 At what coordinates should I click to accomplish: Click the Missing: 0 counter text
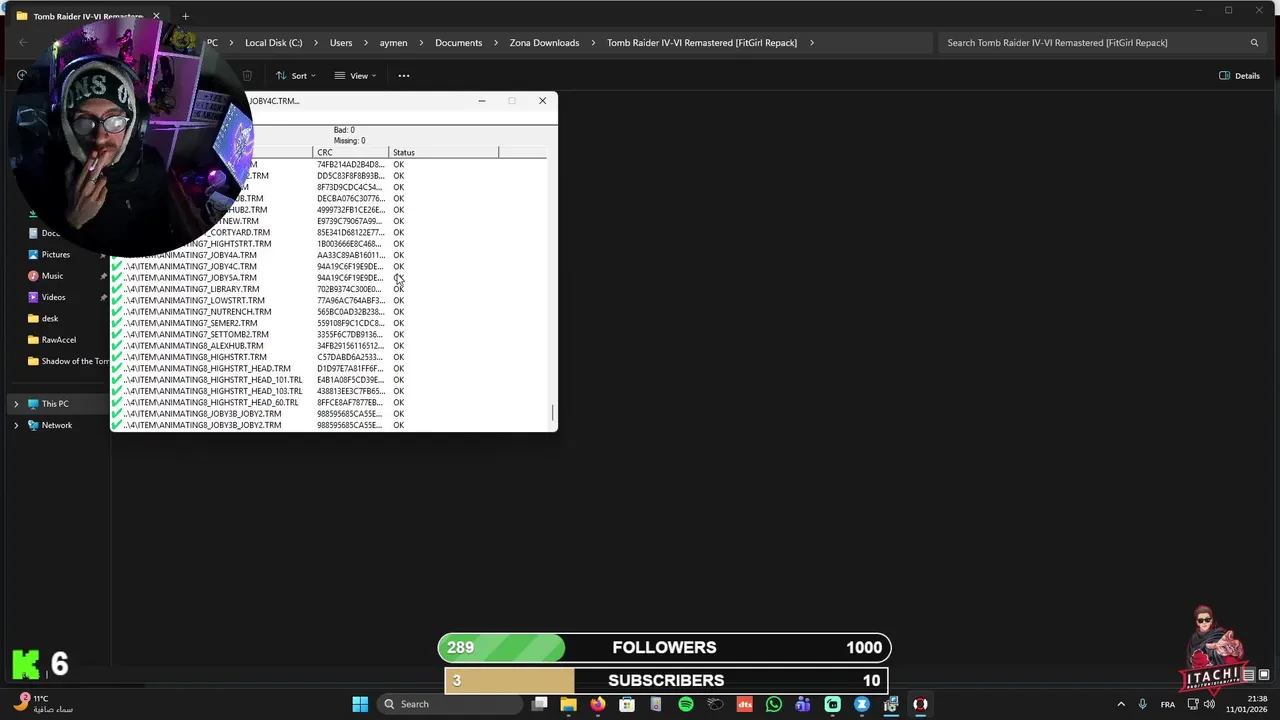(349, 141)
